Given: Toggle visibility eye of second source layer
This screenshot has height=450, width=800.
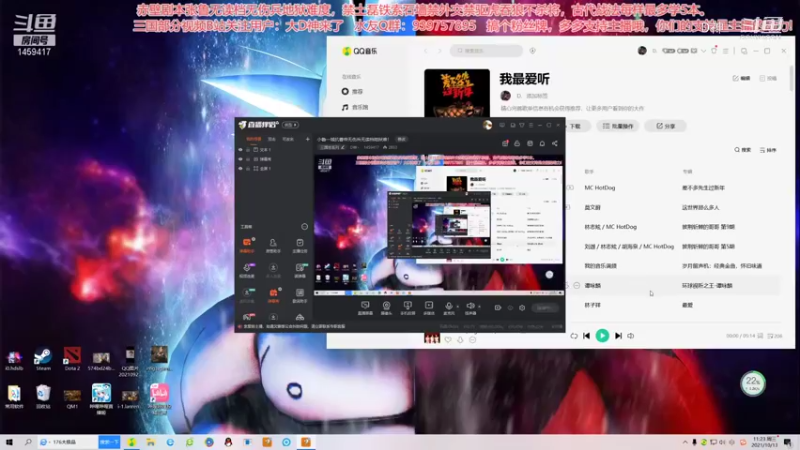Looking at the screenshot, I should click(240, 159).
